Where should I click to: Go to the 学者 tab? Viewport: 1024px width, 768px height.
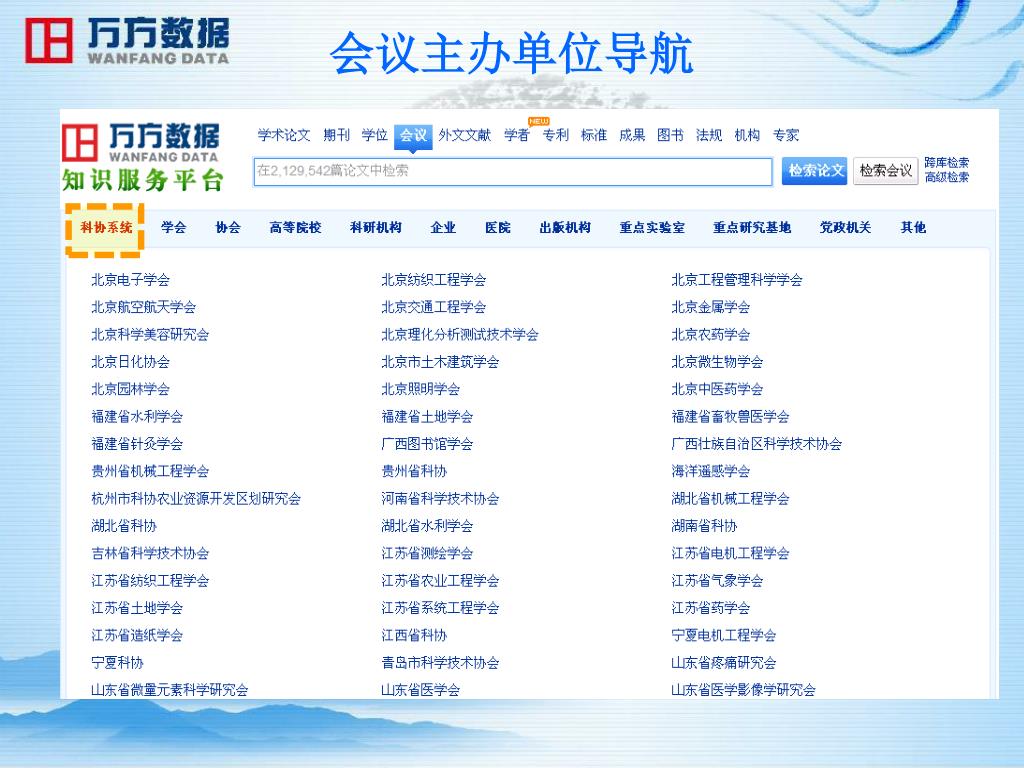[x=517, y=135]
